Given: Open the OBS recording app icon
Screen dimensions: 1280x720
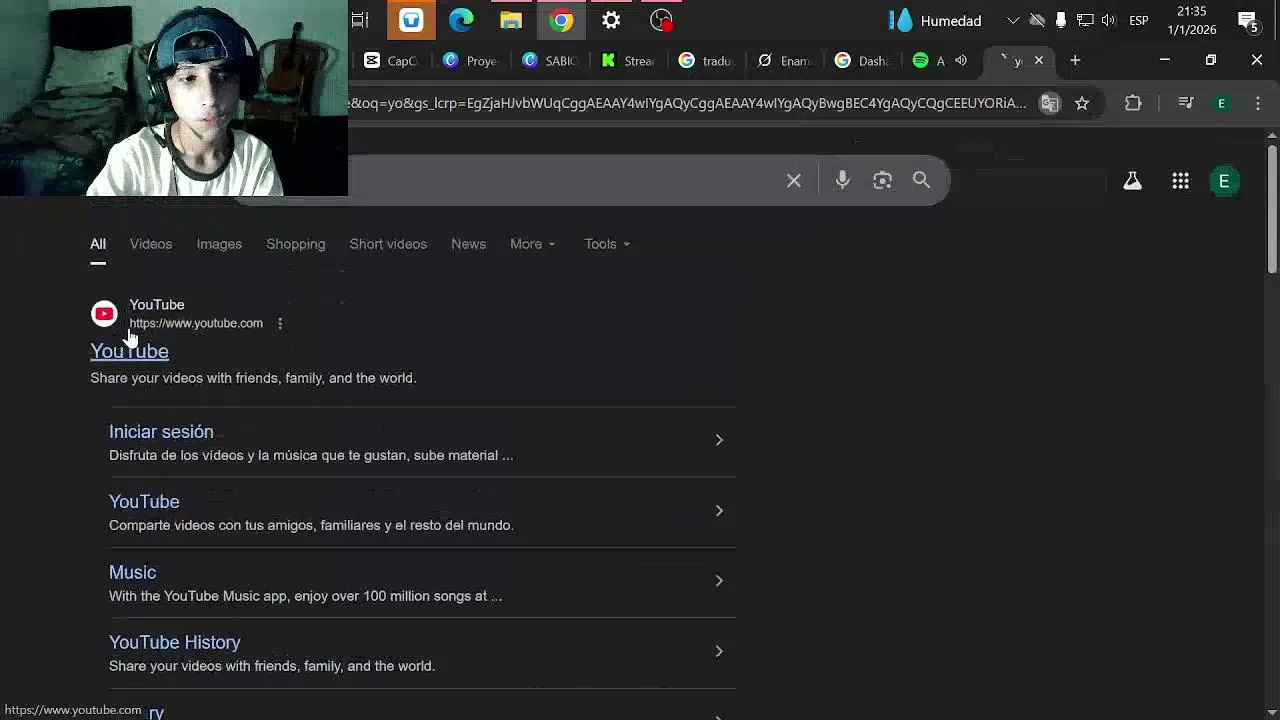Looking at the screenshot, I should pyautogui.click(x=661, y=20).
